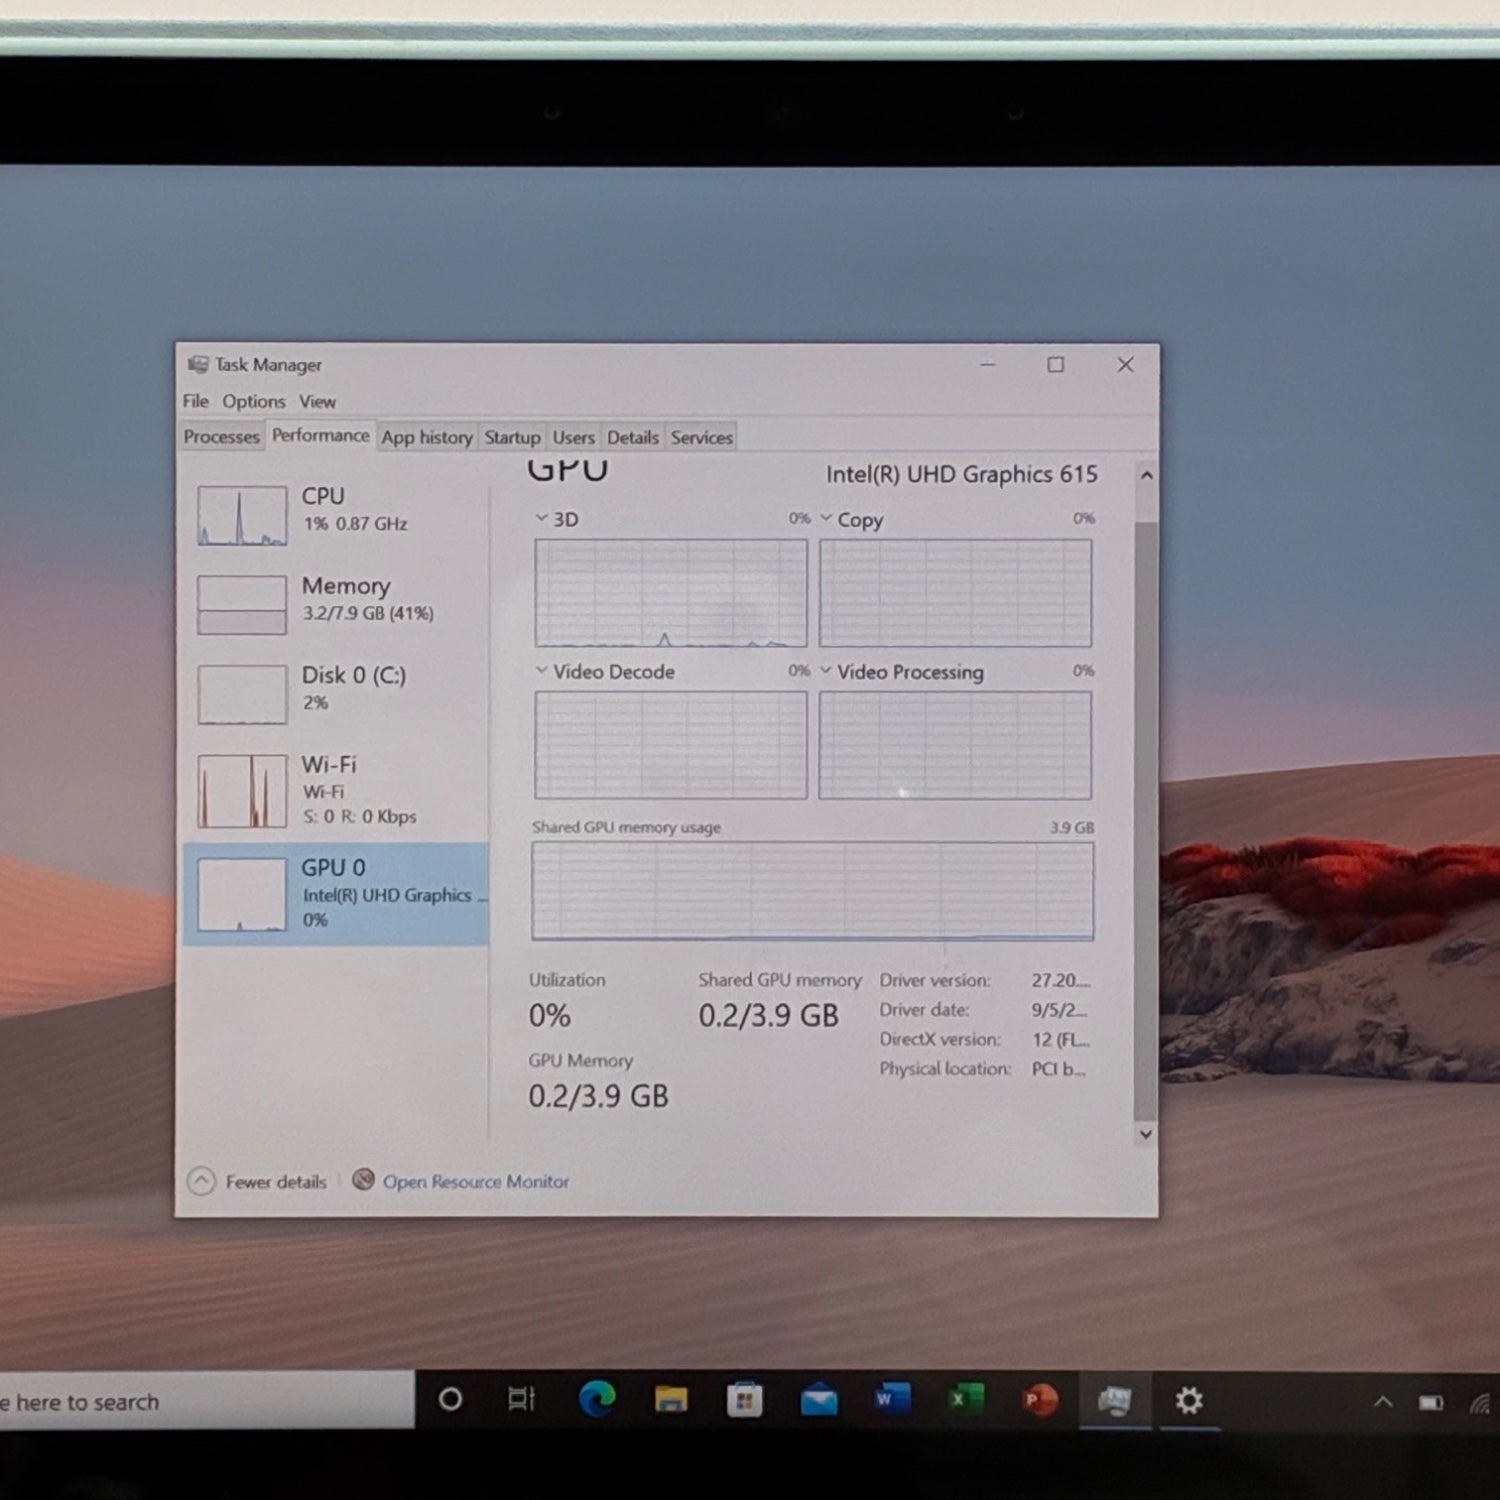Open the Users tab
Image resolution: width=1500 pixels, height=1500 pixels.
[x=573, y=437]
